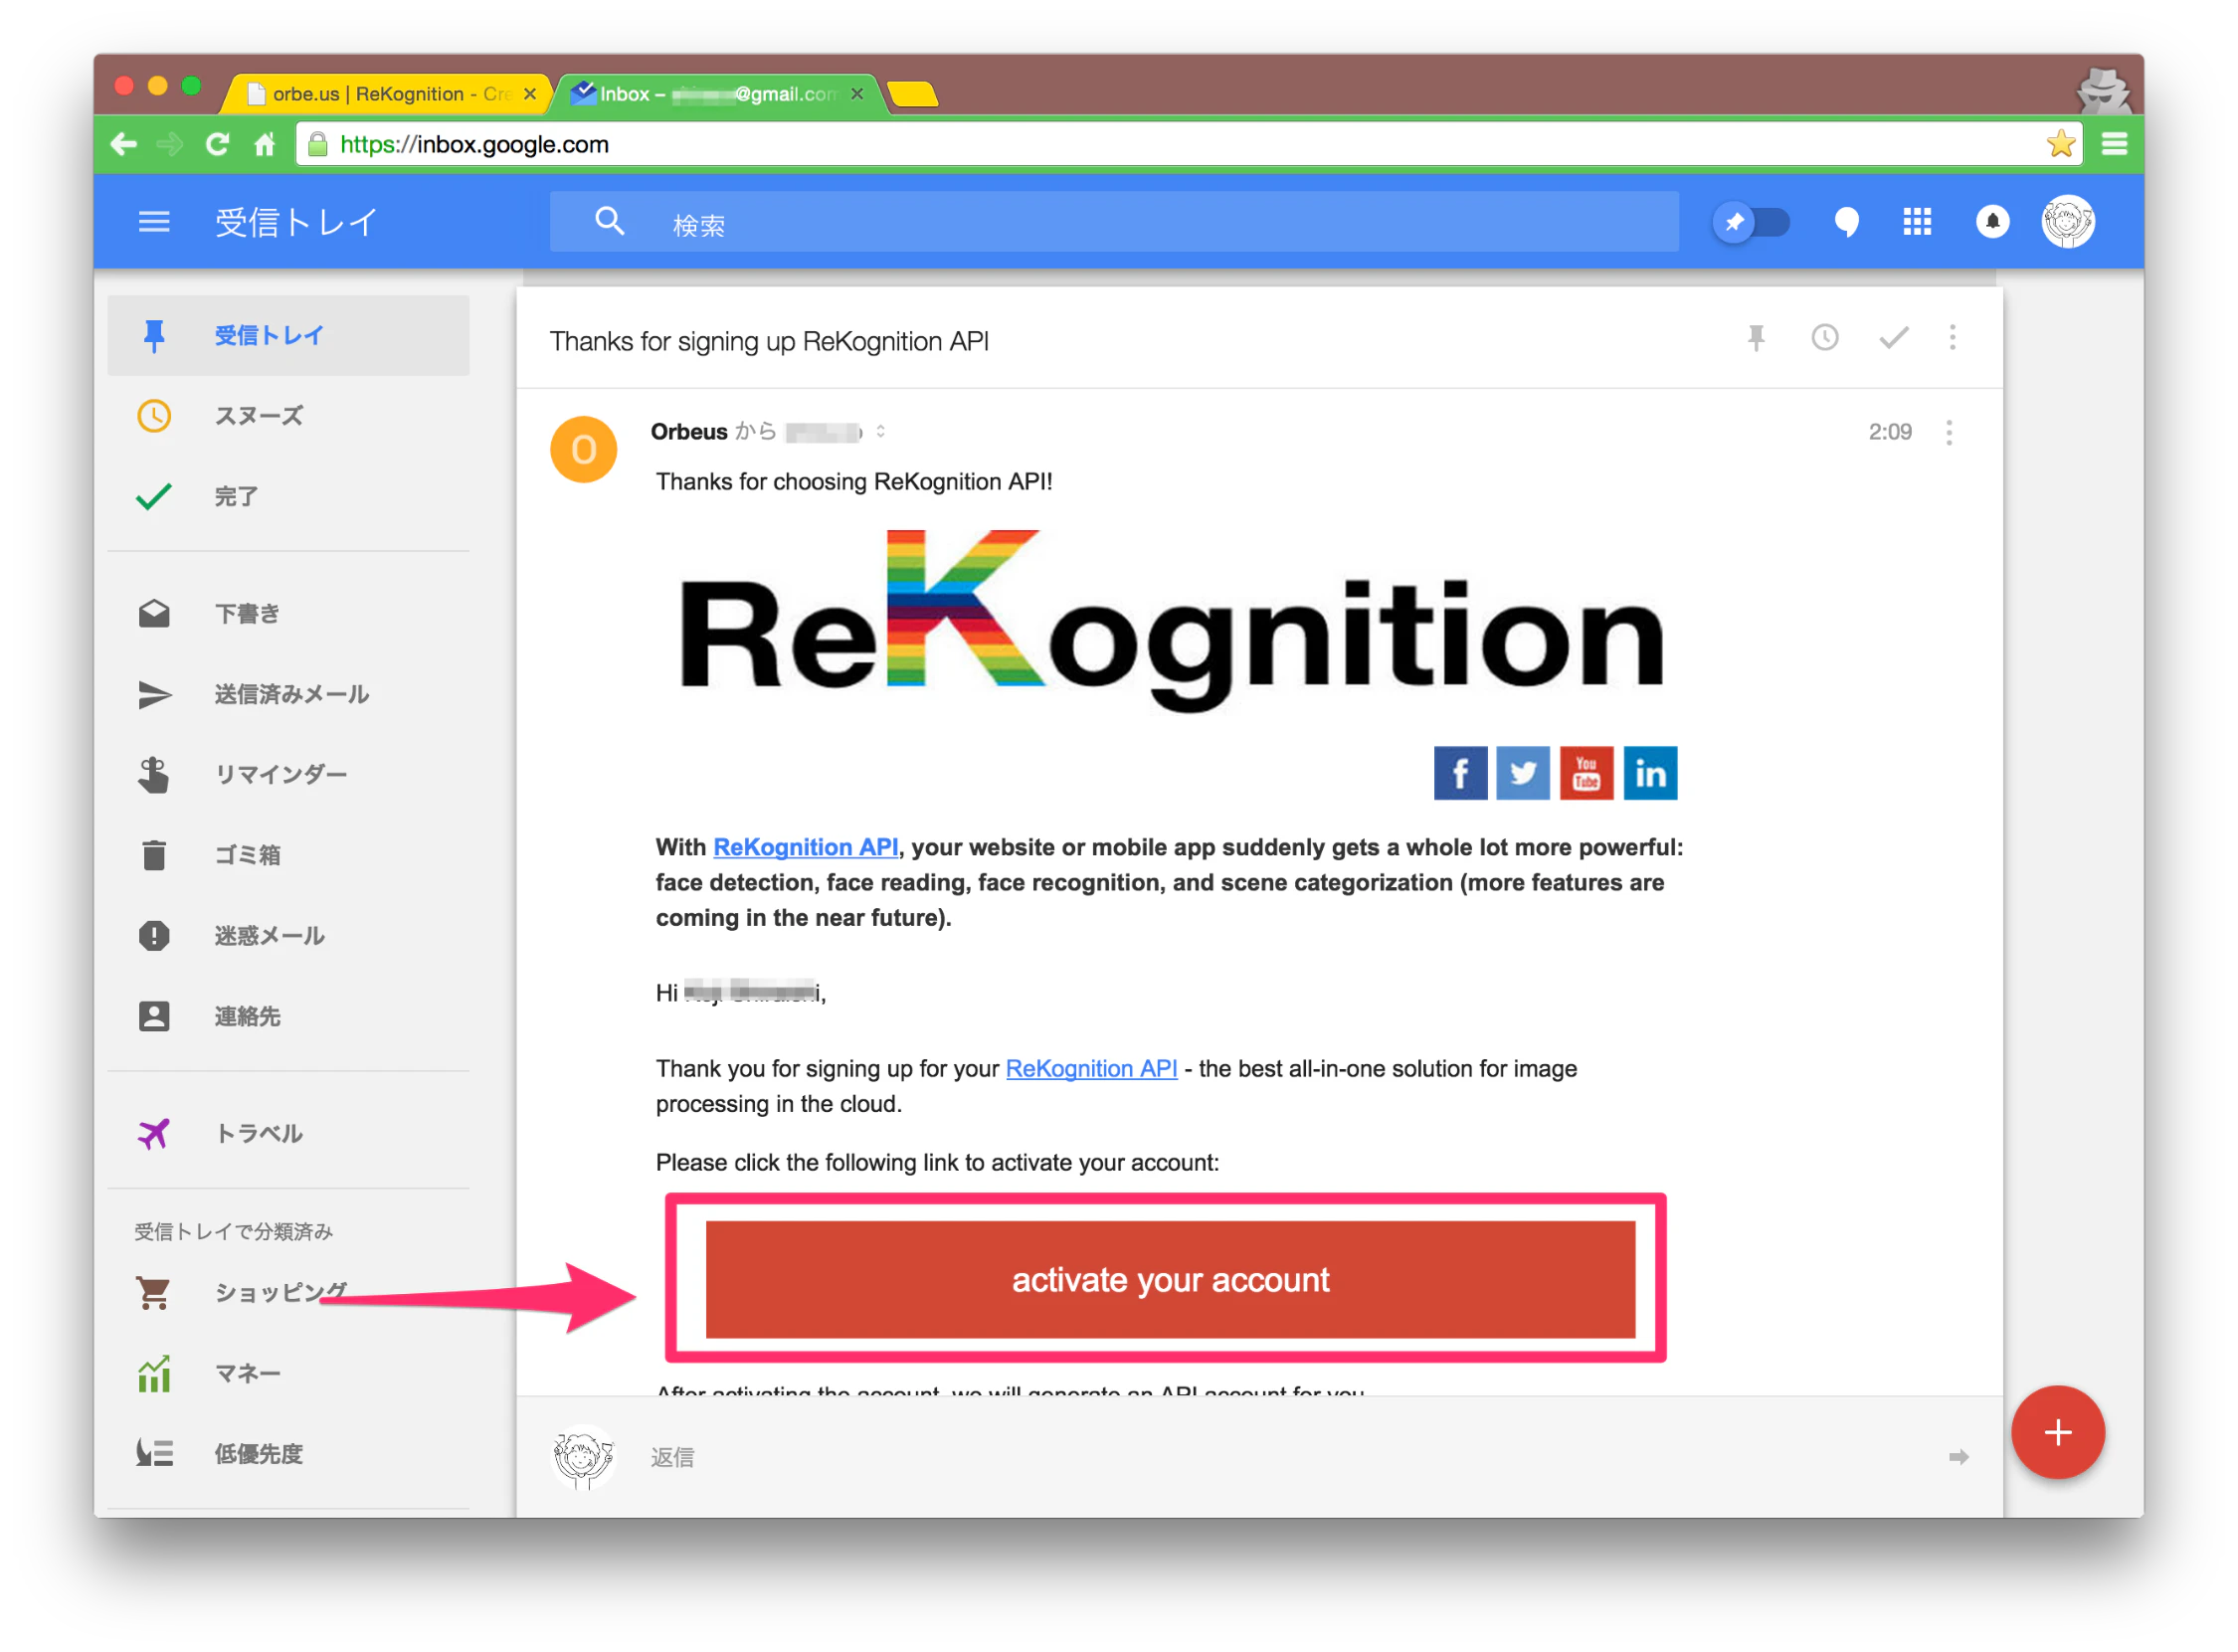Open ショッピング shopping bundle
Image resolution: width=2238 pixels, height=1652 pixels.
pos(288,1292)
